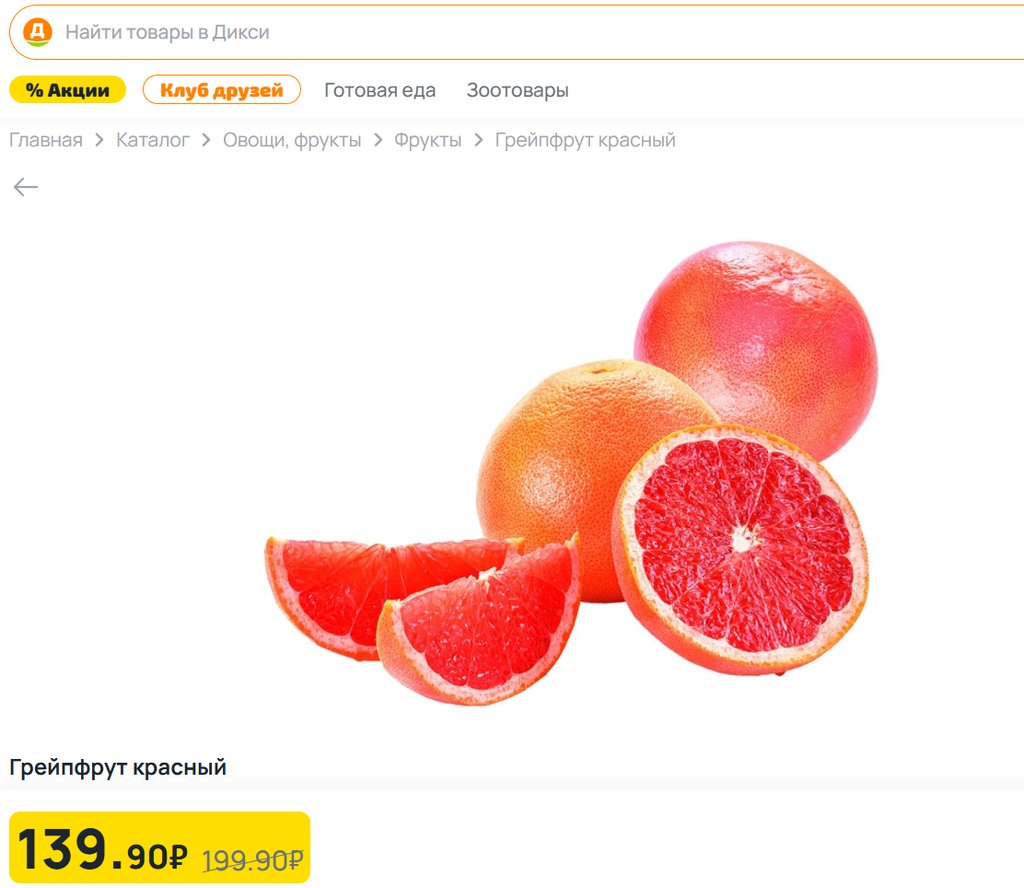The image size is (1024, 888).
Task: Click the Грейпфрут красный product title
Action: [x=118, y=767]
